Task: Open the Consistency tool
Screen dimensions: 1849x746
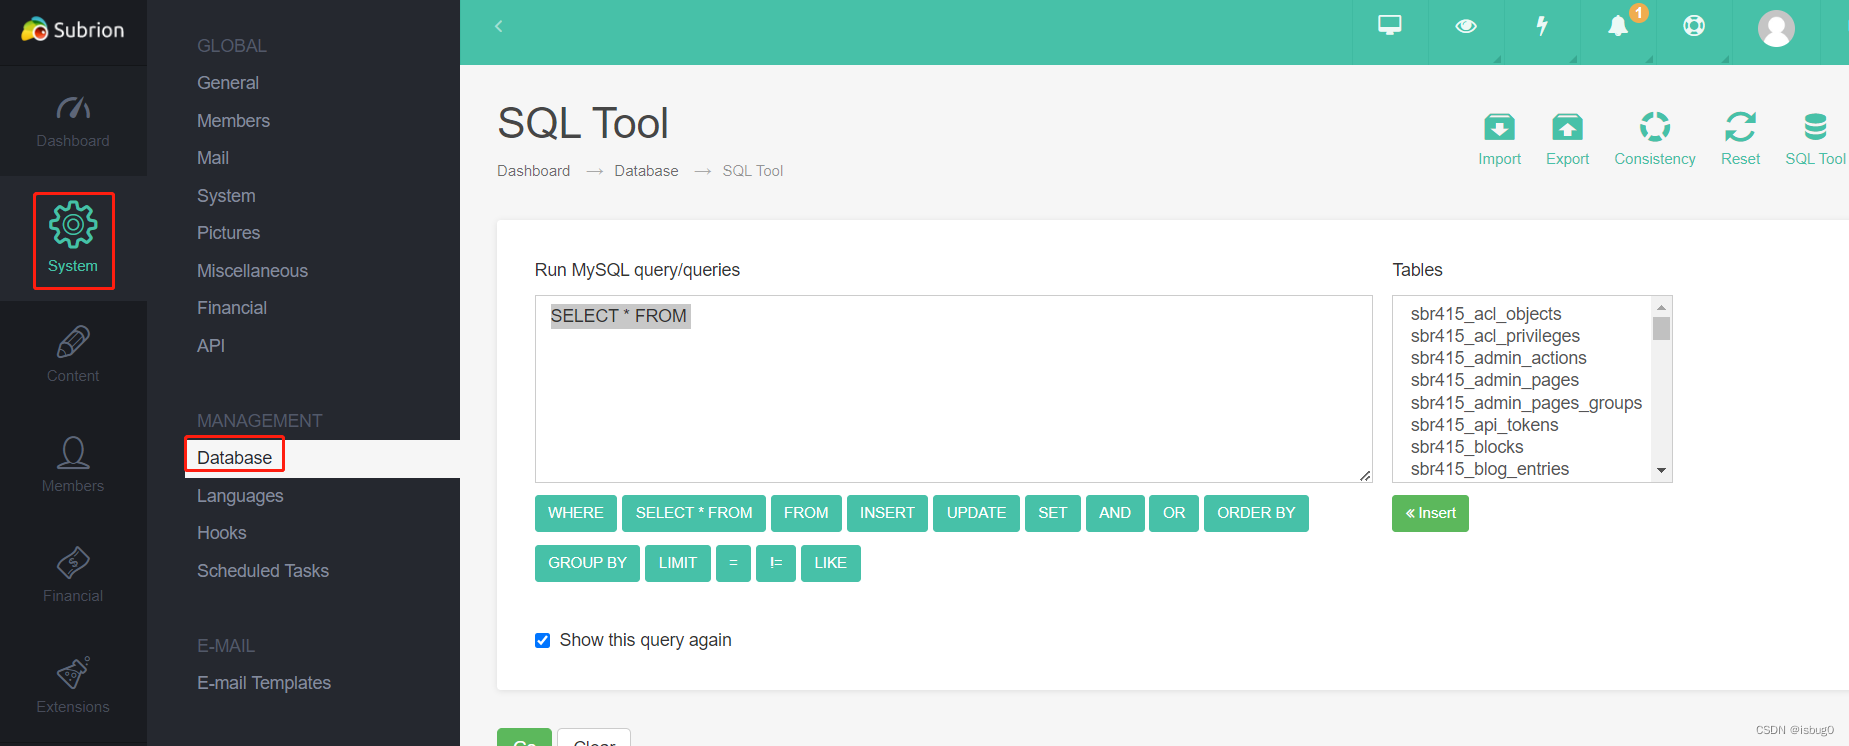Action: [x=1655, y=139]
